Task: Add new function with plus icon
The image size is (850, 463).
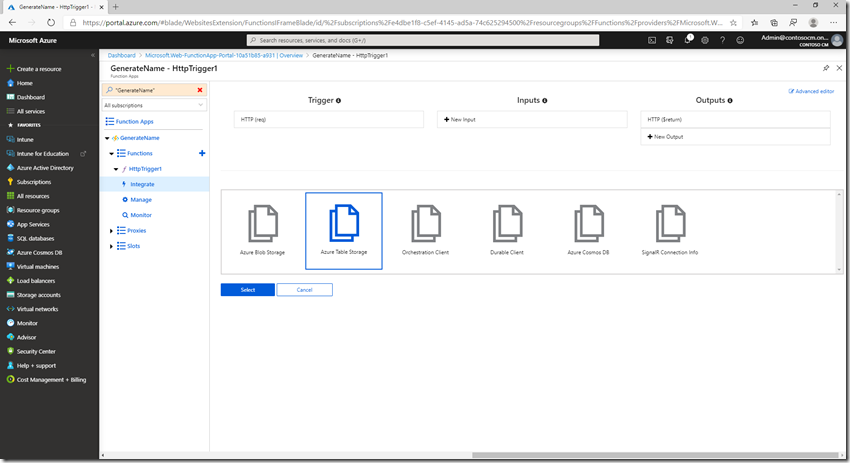Action: point(202,153)
